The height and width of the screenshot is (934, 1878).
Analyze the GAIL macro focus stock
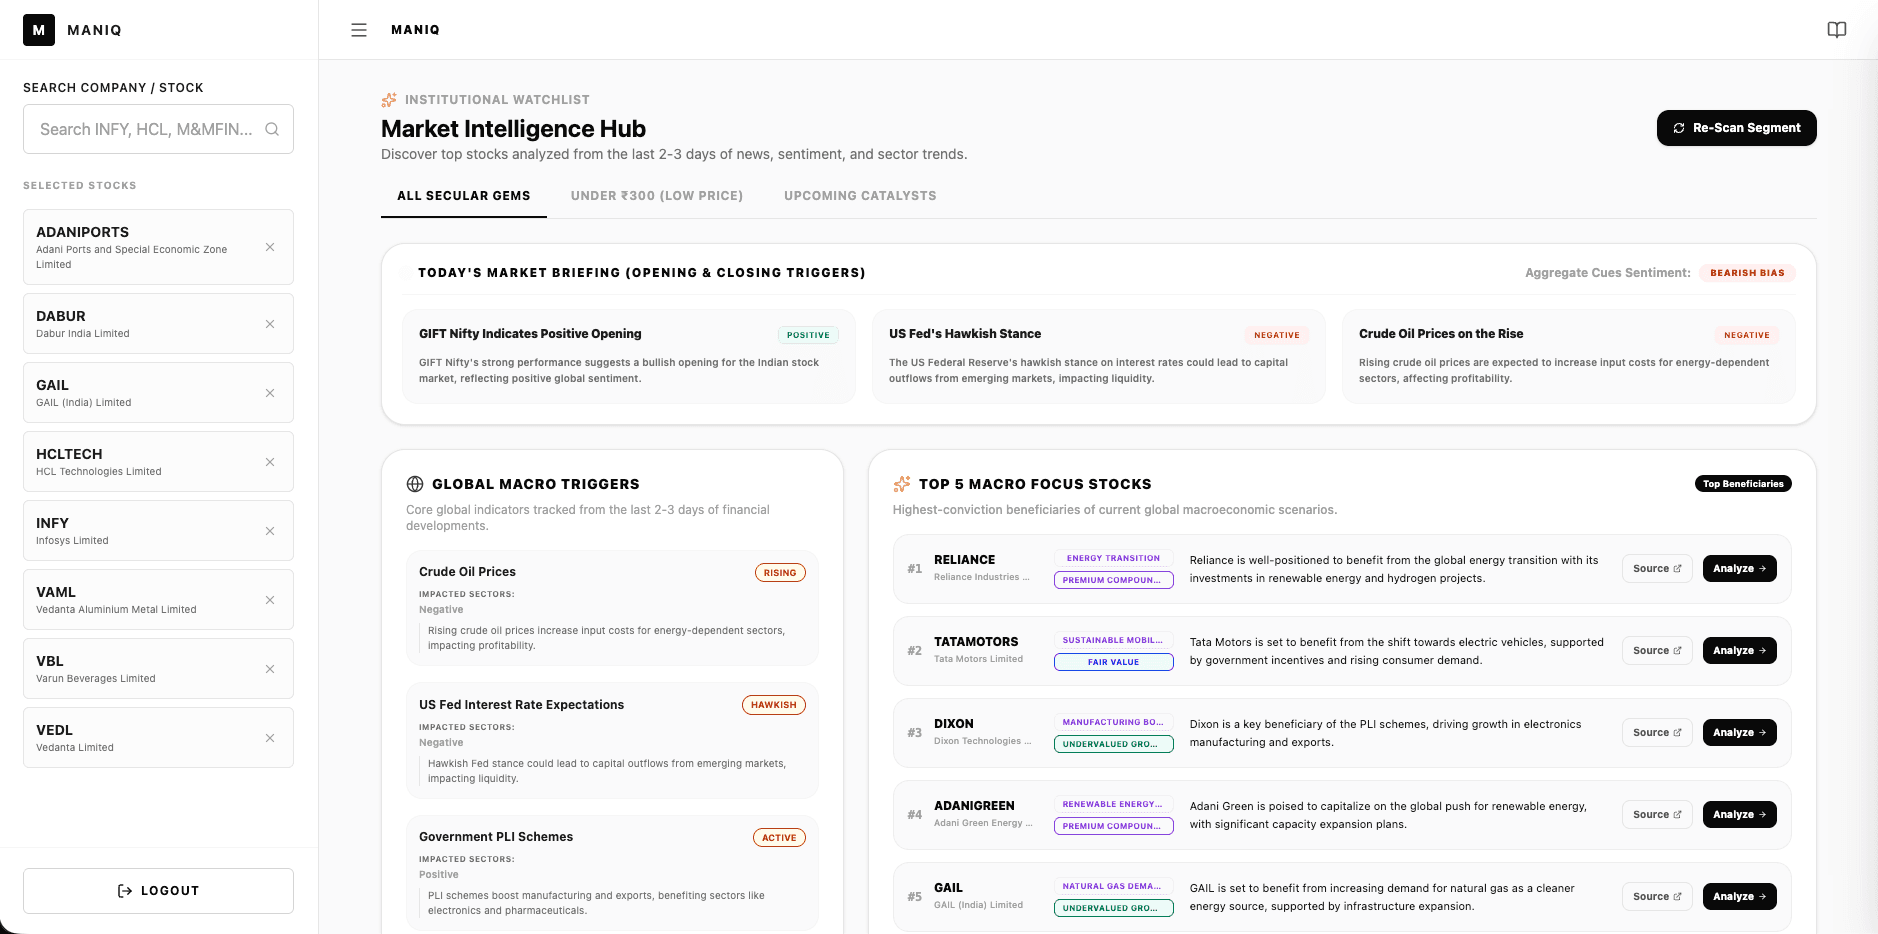pos(1740,897)
